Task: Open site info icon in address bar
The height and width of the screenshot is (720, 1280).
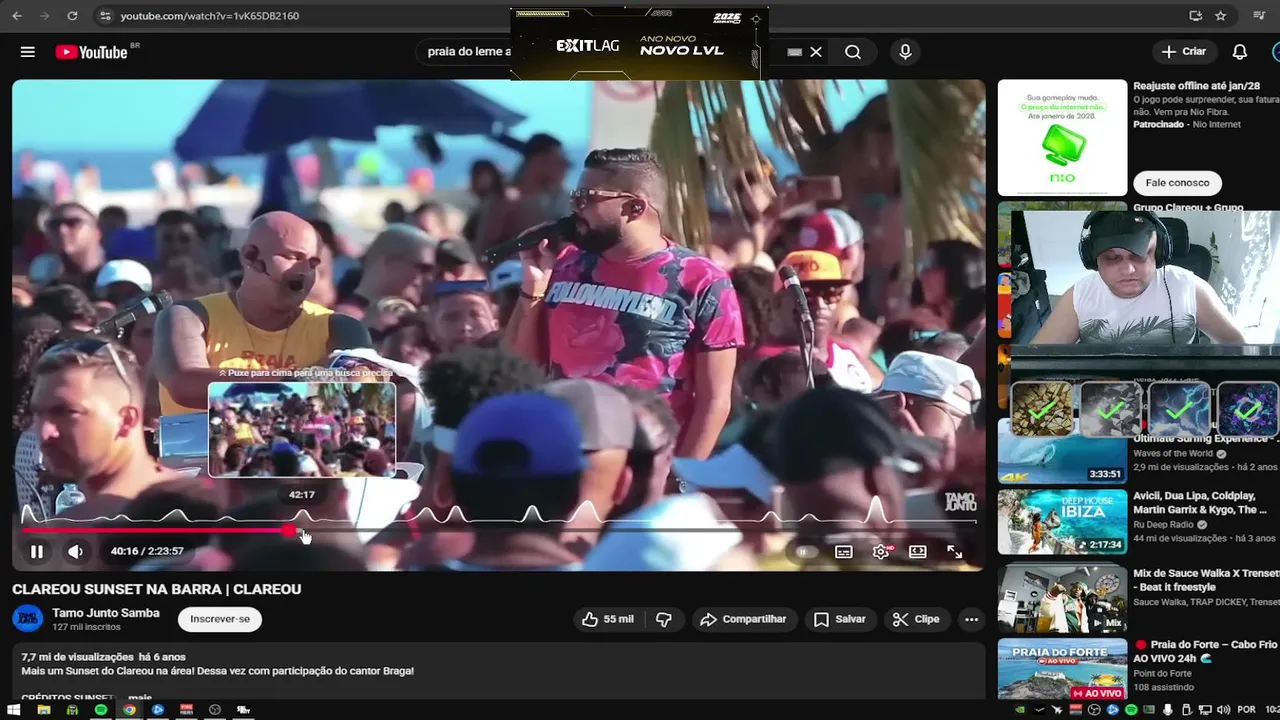Action: (106, 16)
